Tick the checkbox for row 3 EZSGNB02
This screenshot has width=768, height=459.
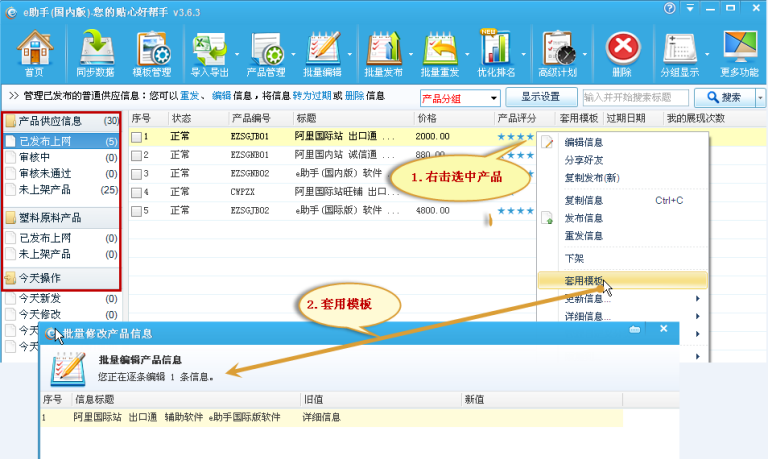click(x=137, y=174)
